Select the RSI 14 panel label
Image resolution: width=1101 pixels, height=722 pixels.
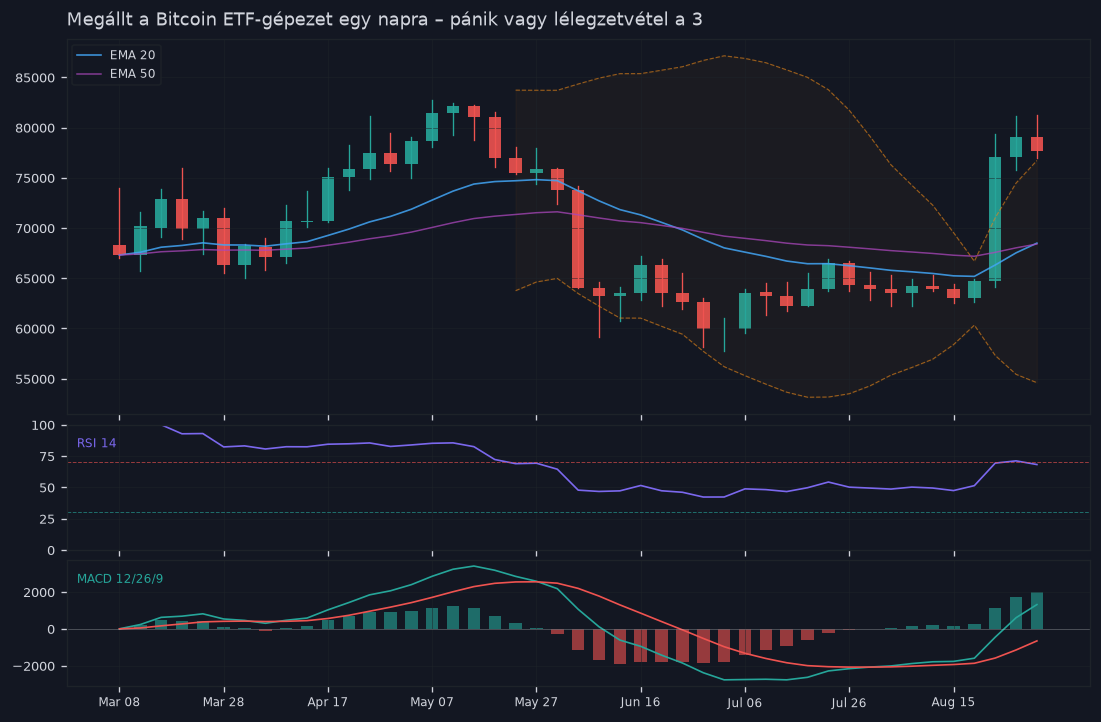(97, 443)
